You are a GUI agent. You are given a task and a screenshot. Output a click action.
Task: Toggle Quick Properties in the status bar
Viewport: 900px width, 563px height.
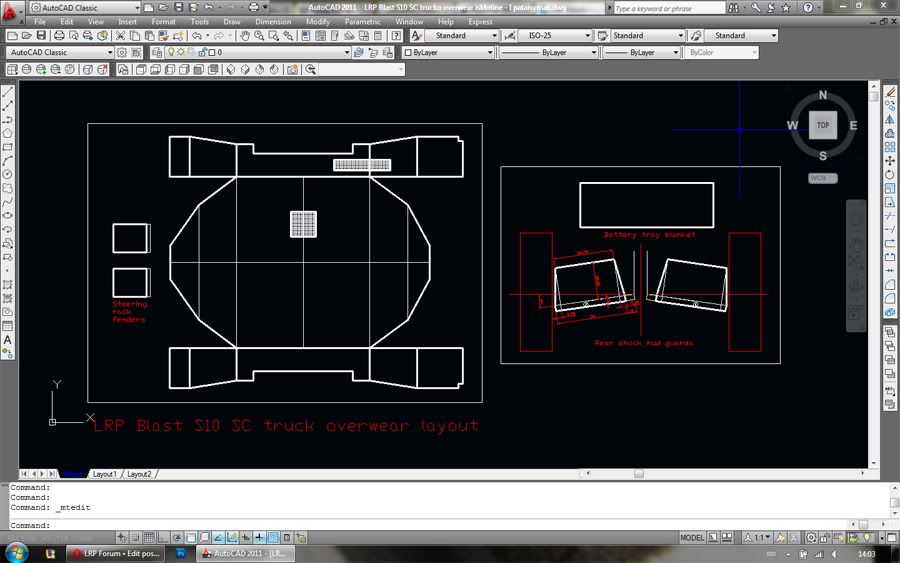[287, 538]
